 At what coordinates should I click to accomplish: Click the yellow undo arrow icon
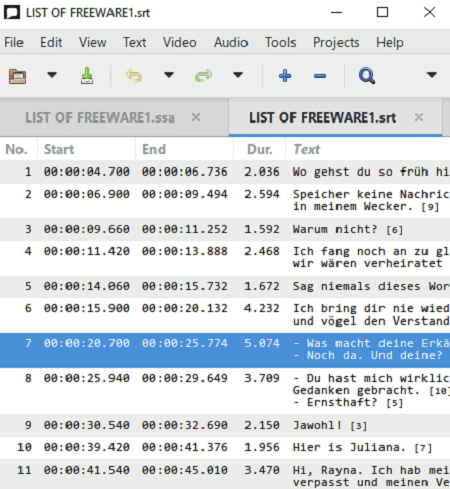point(134,76)
